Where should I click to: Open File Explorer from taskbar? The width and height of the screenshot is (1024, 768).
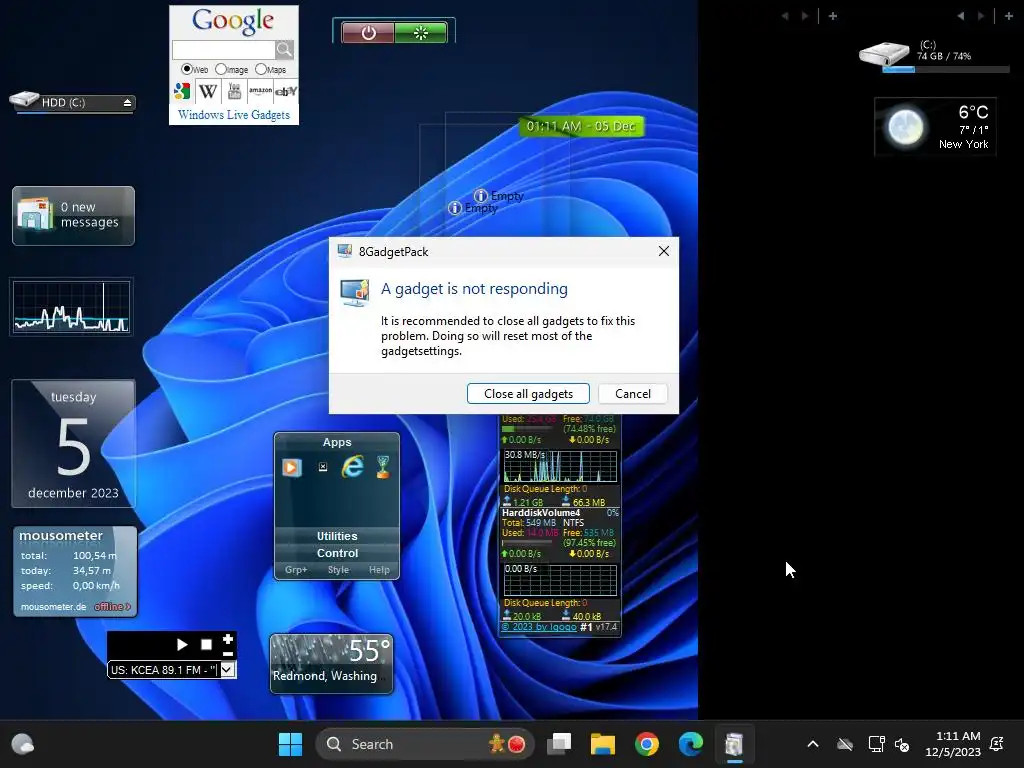tap(603, 744)
